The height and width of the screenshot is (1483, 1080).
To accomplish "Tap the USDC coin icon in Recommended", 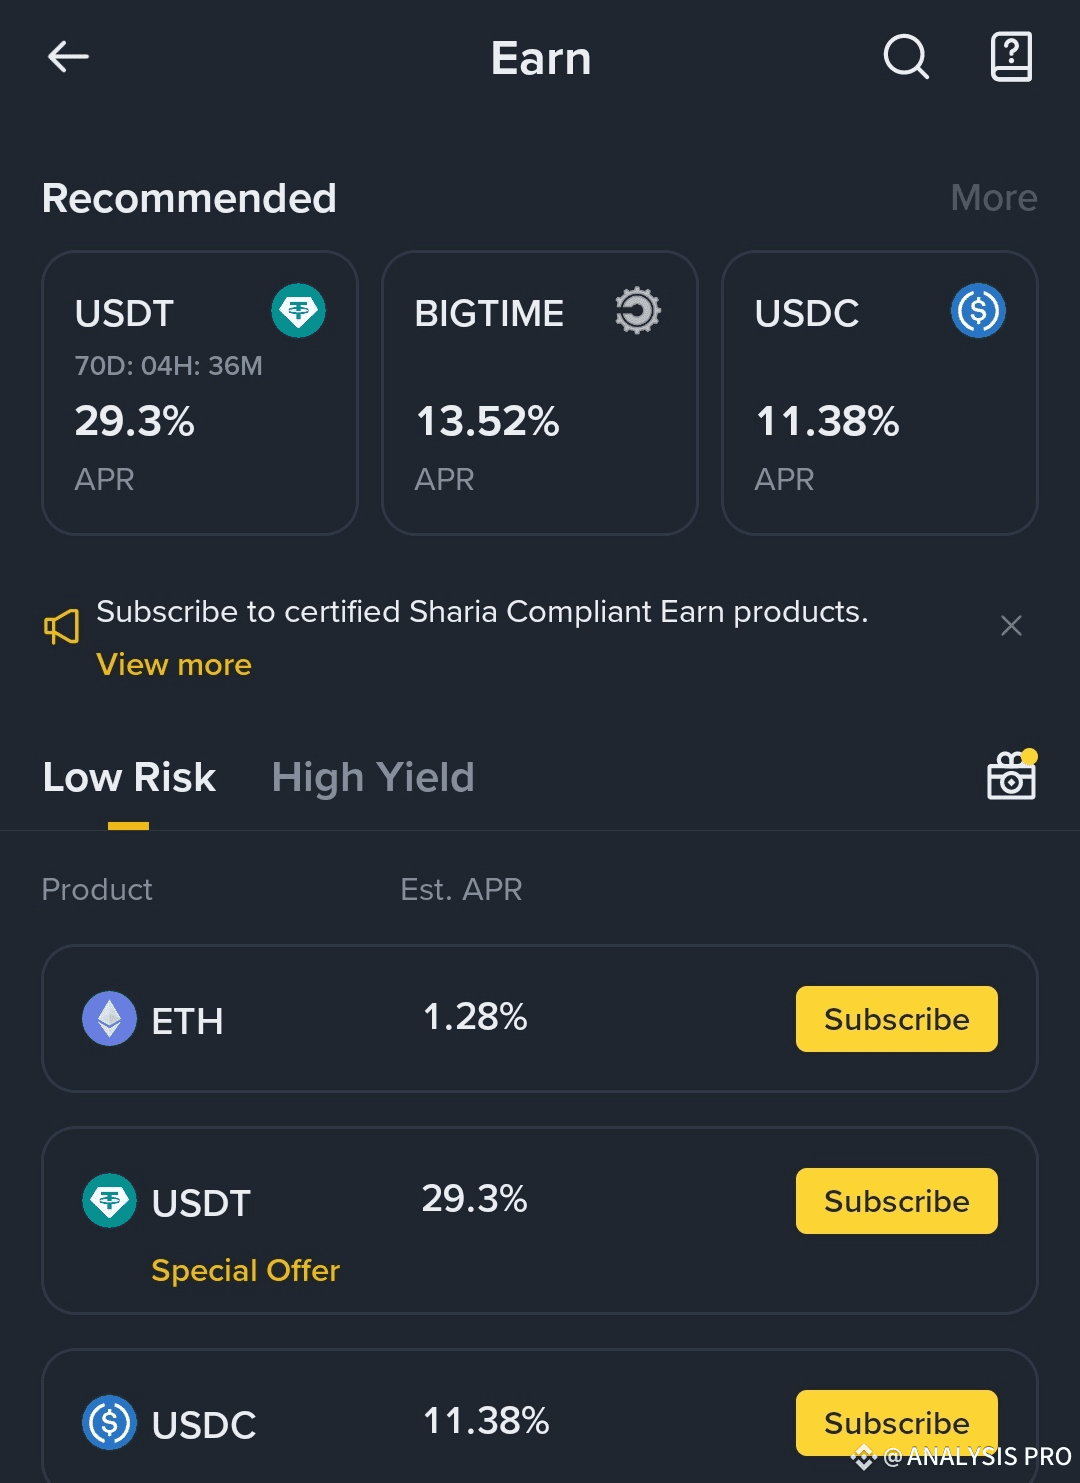I will click(x=978, y=311).
